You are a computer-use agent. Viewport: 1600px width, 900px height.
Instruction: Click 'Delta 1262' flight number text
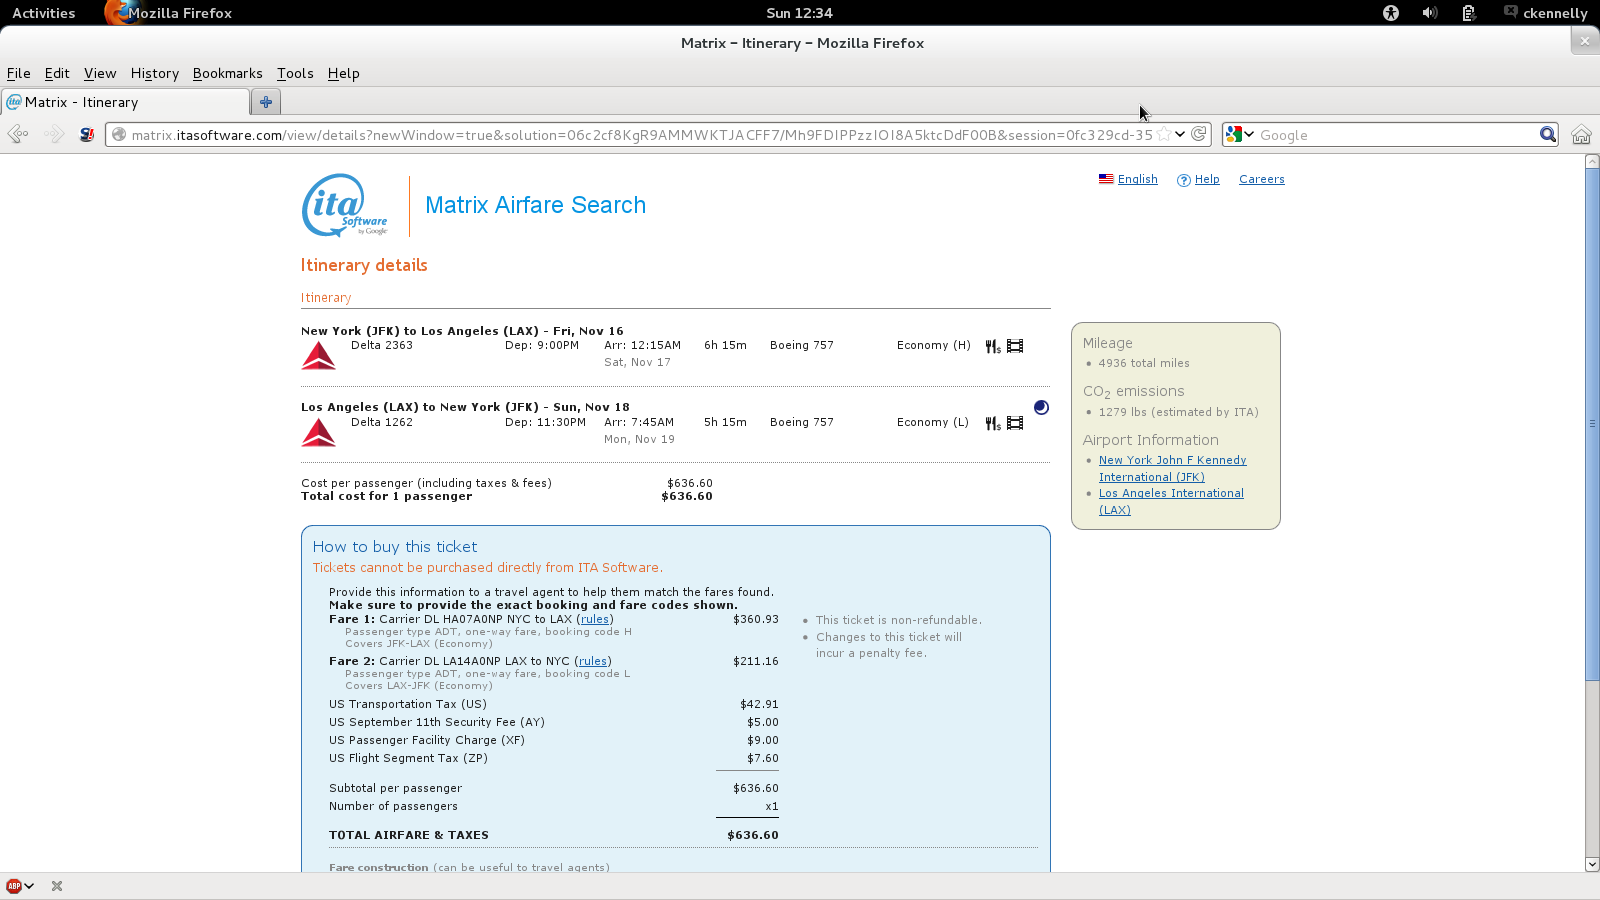point(381,422)
